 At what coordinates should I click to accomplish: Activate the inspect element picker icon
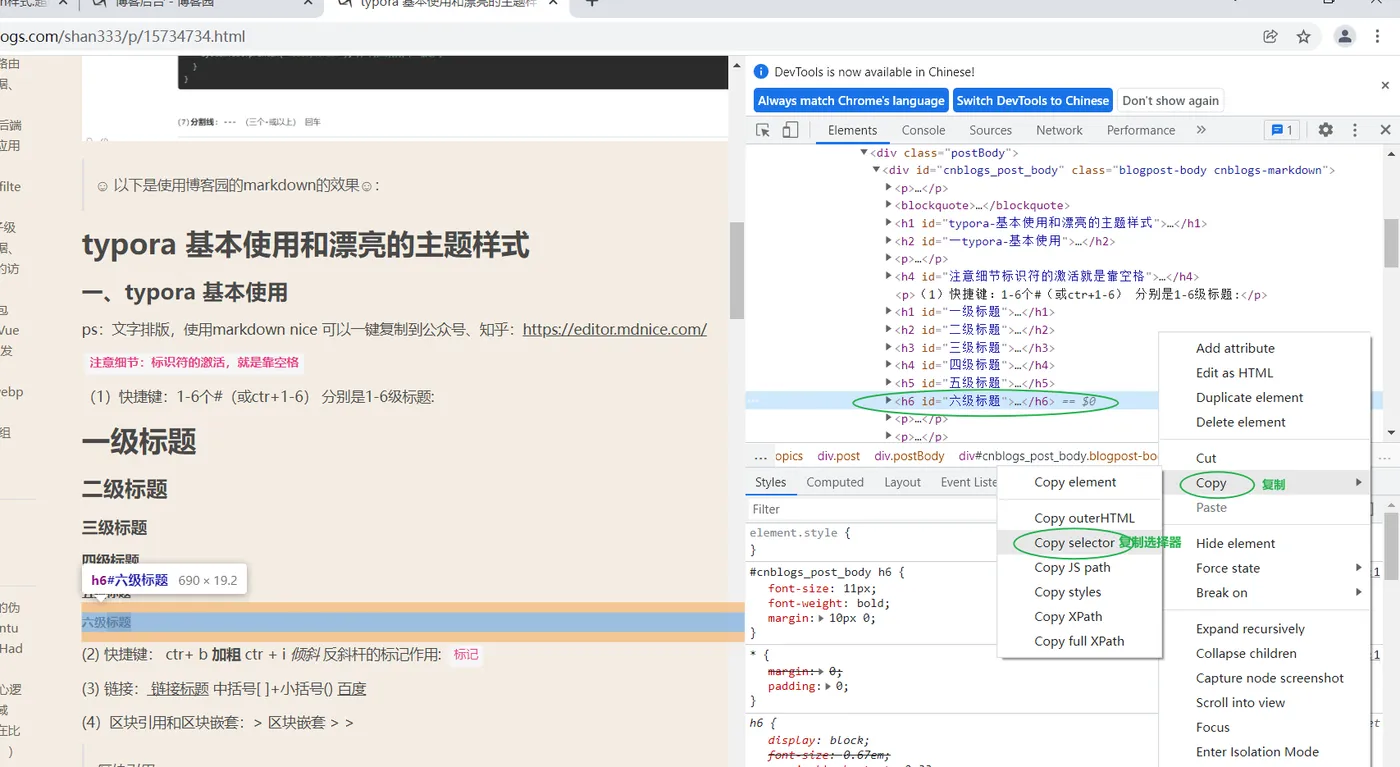763,130
